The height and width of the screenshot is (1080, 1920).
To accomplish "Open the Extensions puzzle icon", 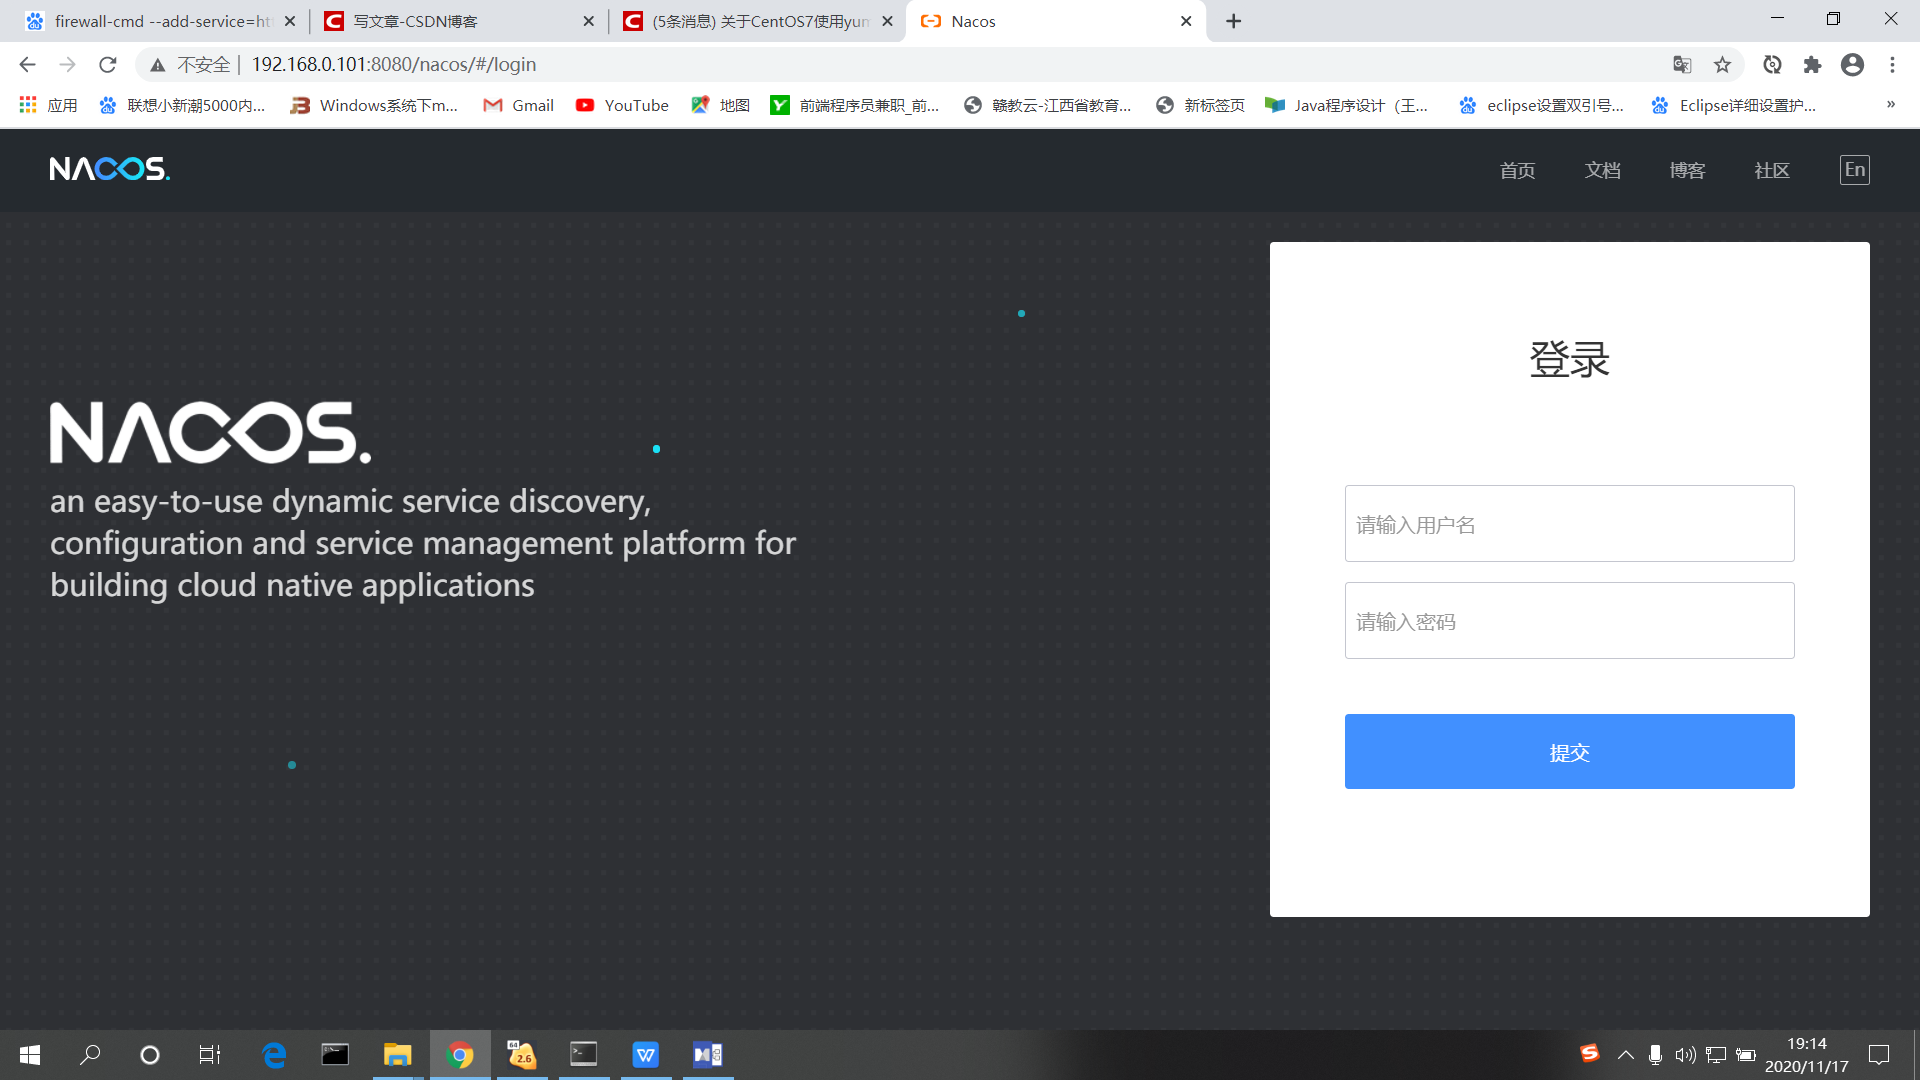I will coord(1812,65).
